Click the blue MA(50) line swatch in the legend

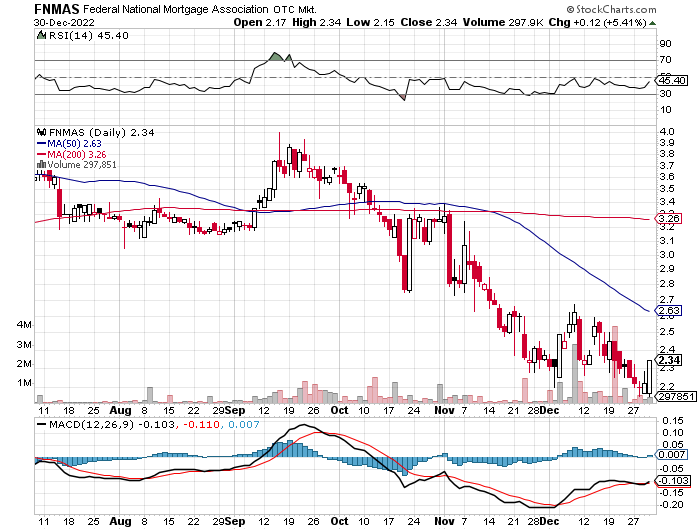(42, 144)
